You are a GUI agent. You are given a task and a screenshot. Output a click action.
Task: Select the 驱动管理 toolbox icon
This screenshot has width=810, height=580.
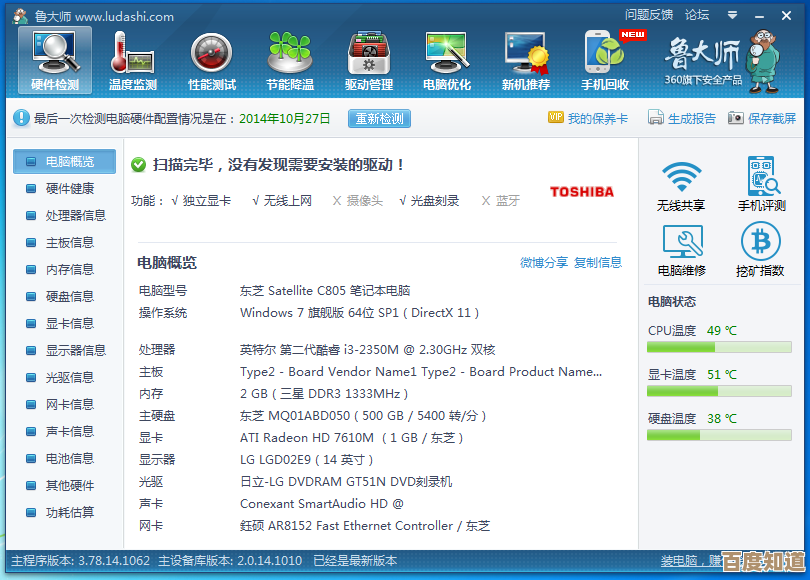click(x=368, y=52)
